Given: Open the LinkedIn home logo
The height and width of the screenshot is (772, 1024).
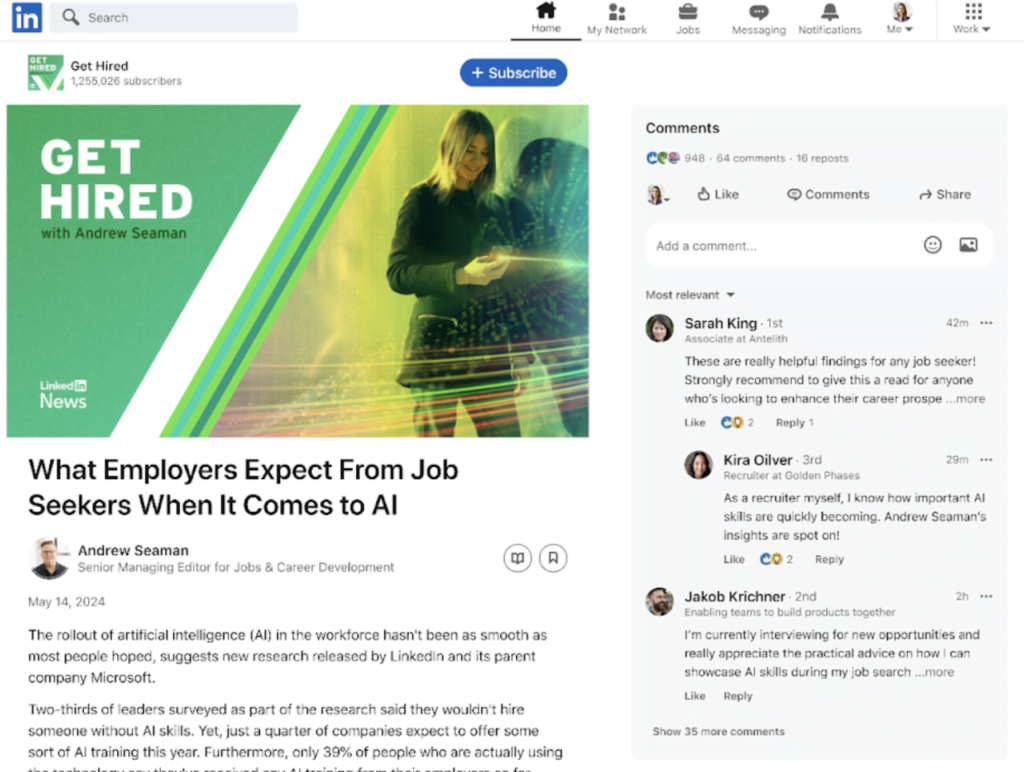Looking at the screenshot, I should [x=27, y=18].
